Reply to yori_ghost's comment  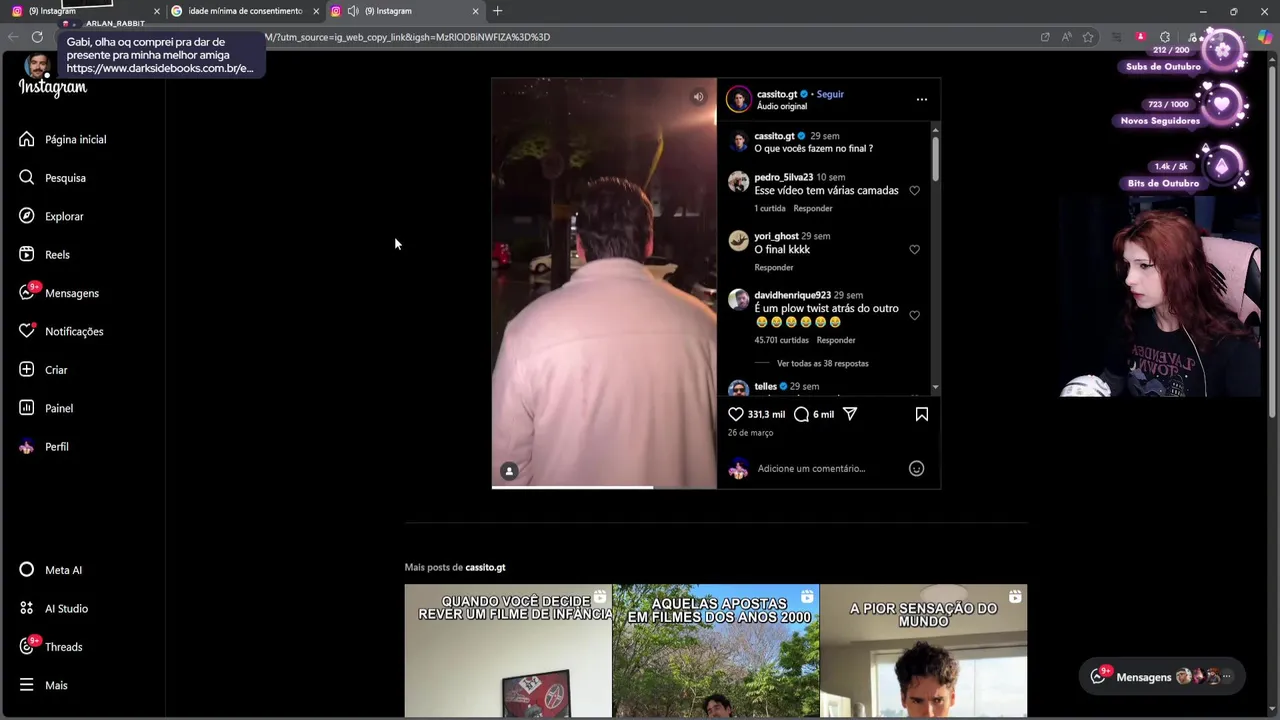(x=774, y=267)
